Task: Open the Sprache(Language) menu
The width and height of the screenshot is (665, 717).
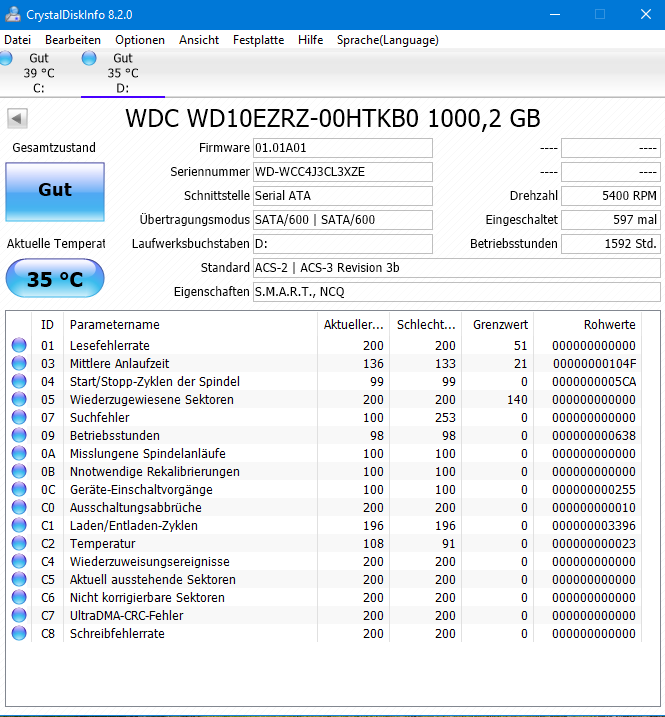Action: pyautogui.click(x=388, y=40)
